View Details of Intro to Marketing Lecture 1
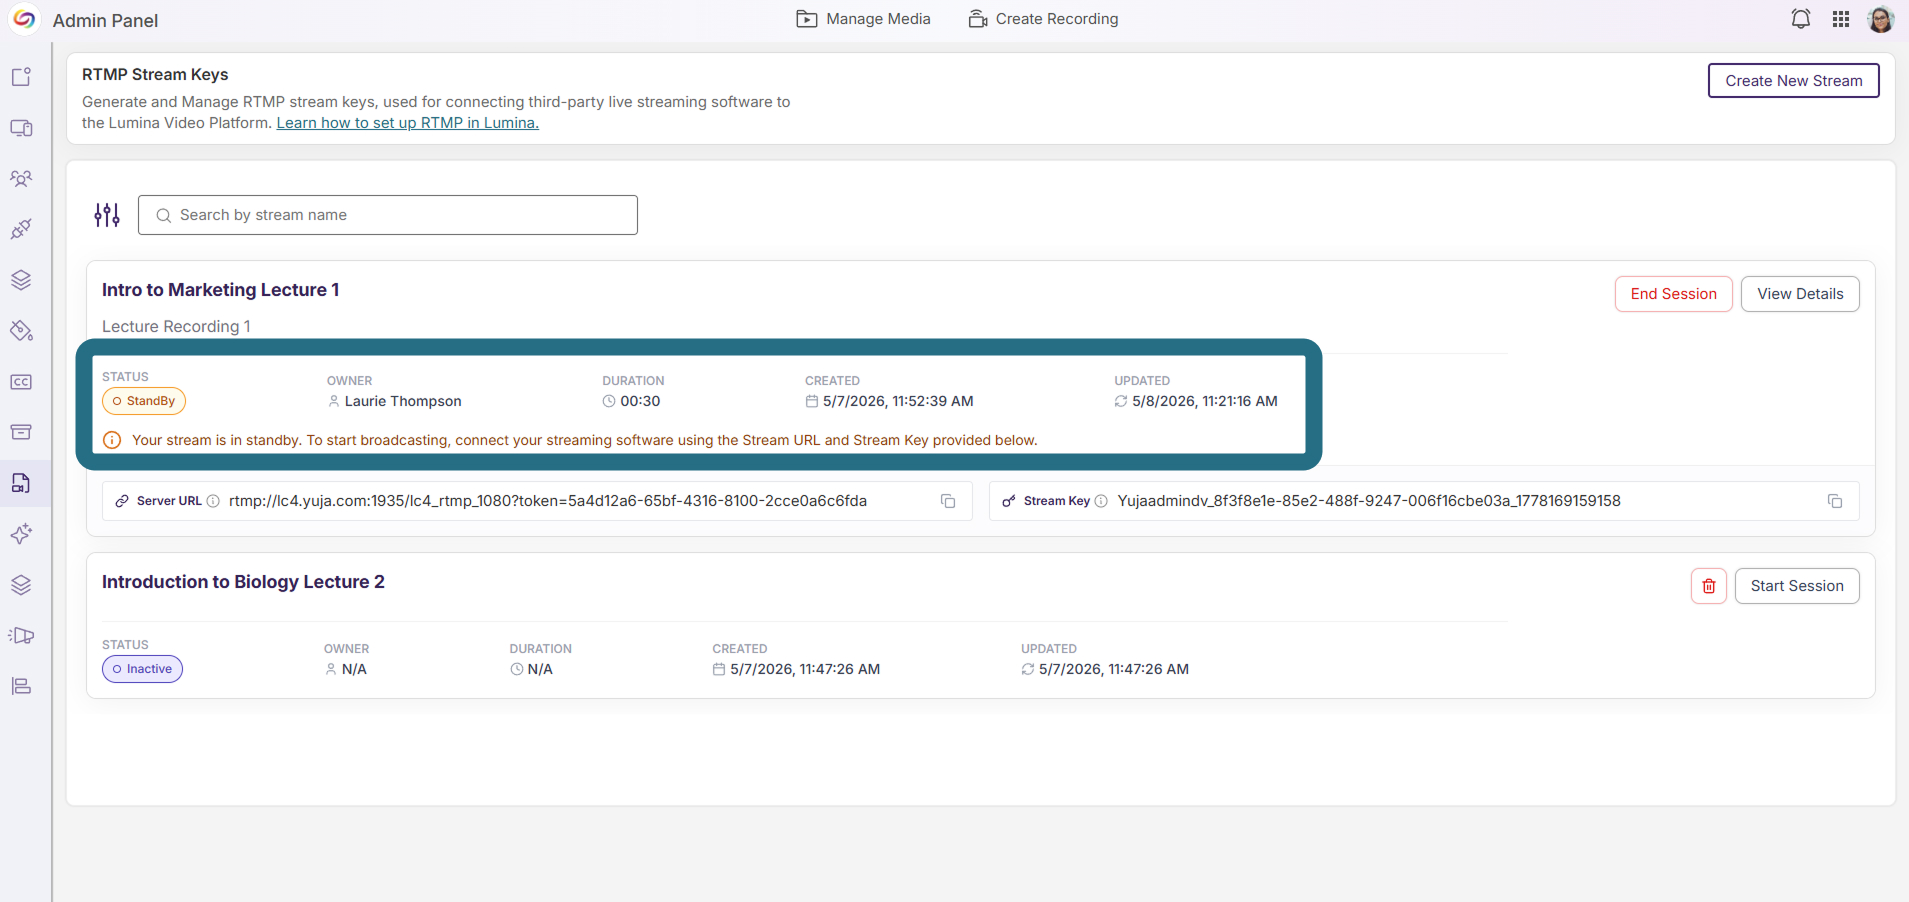This screenshot has height=902, width=1909. coord(1800,294)
